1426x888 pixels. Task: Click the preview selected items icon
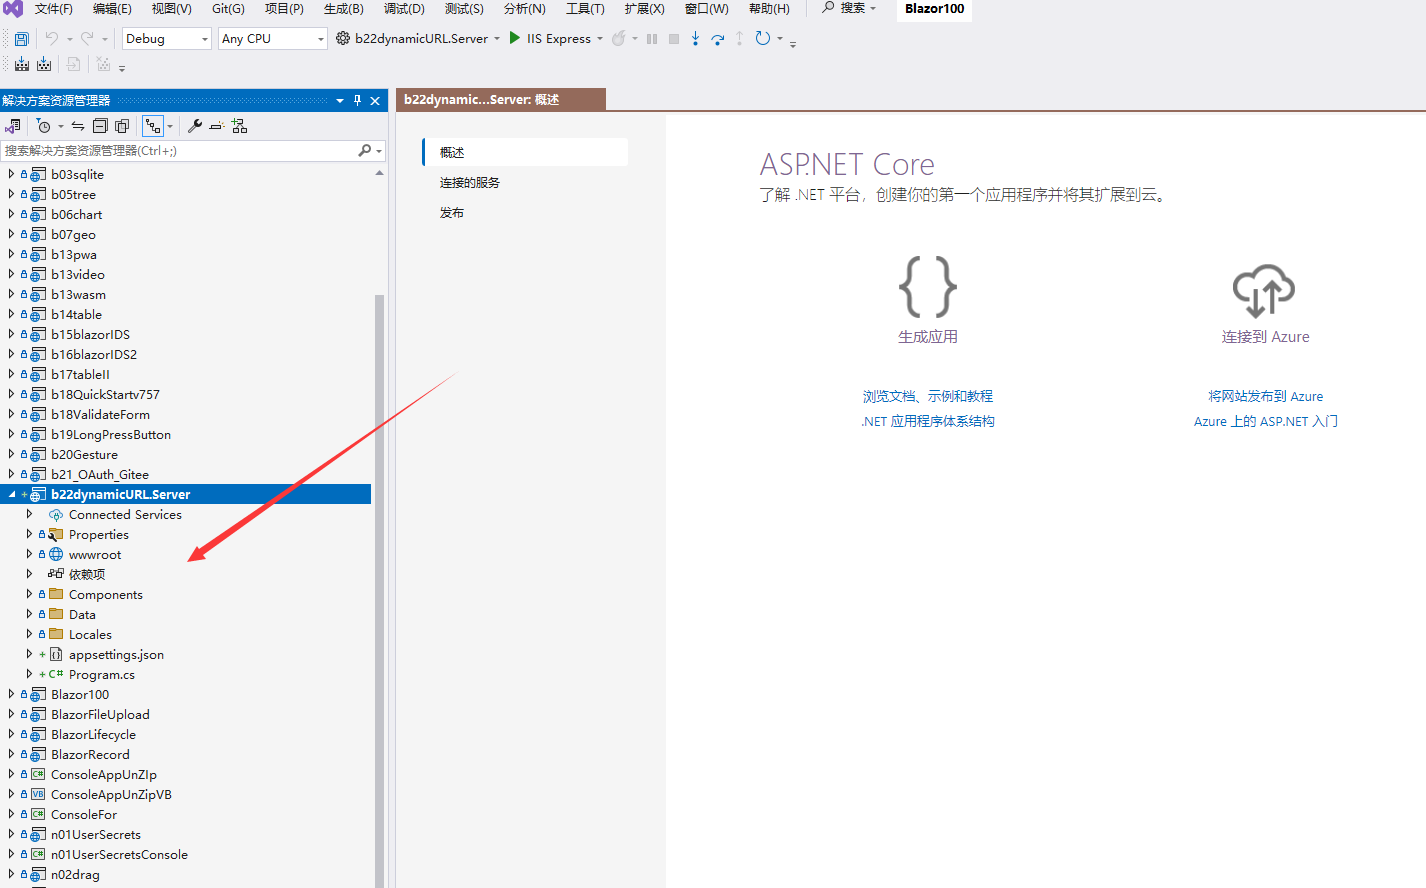216,126
